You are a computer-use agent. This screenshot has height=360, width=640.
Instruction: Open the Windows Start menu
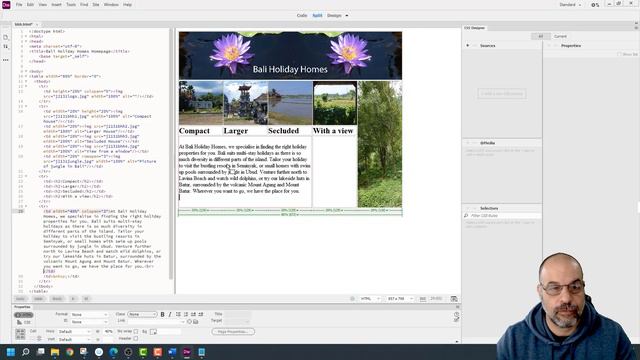[11, 352]
